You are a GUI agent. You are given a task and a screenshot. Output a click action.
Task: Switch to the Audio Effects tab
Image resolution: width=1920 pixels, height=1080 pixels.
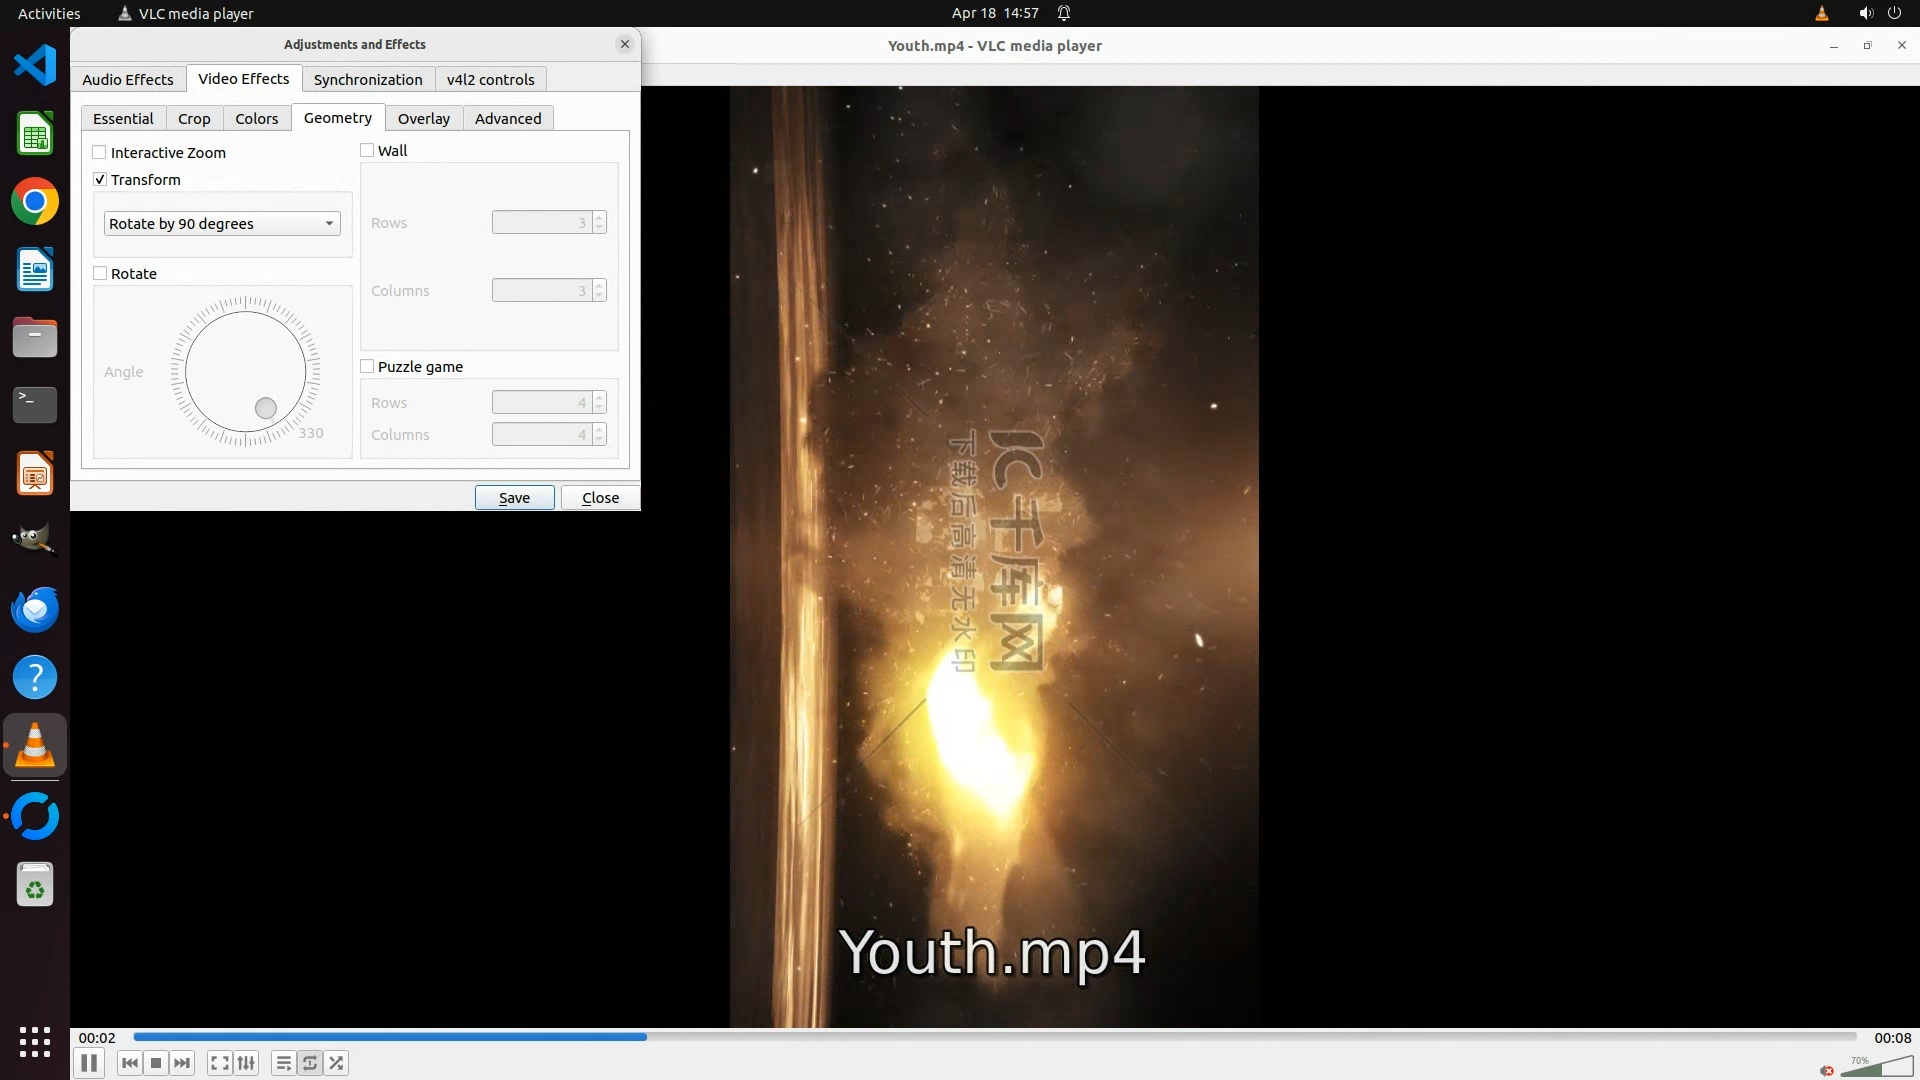tap(127, 80)
